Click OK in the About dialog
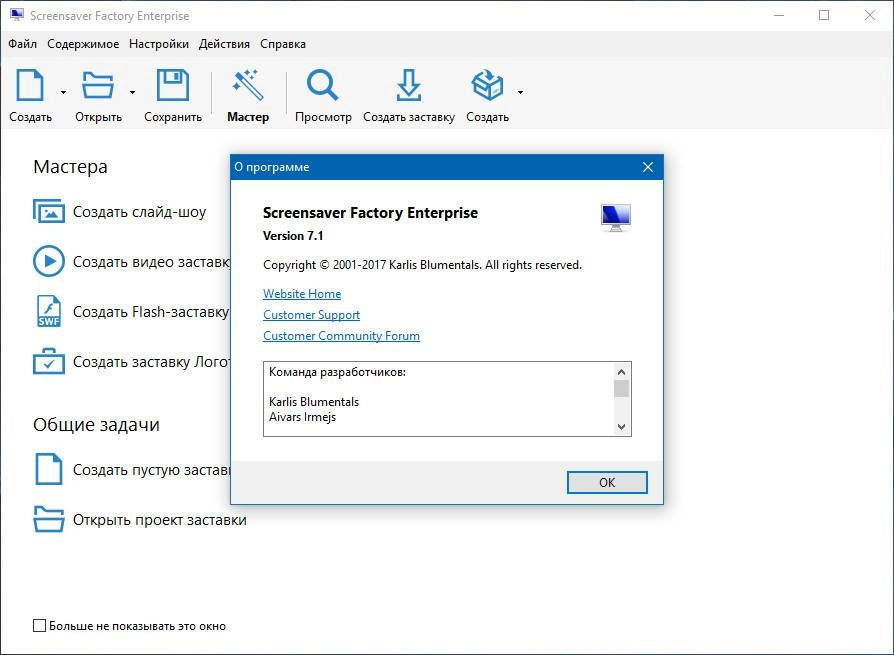 (x=607, y=482)
